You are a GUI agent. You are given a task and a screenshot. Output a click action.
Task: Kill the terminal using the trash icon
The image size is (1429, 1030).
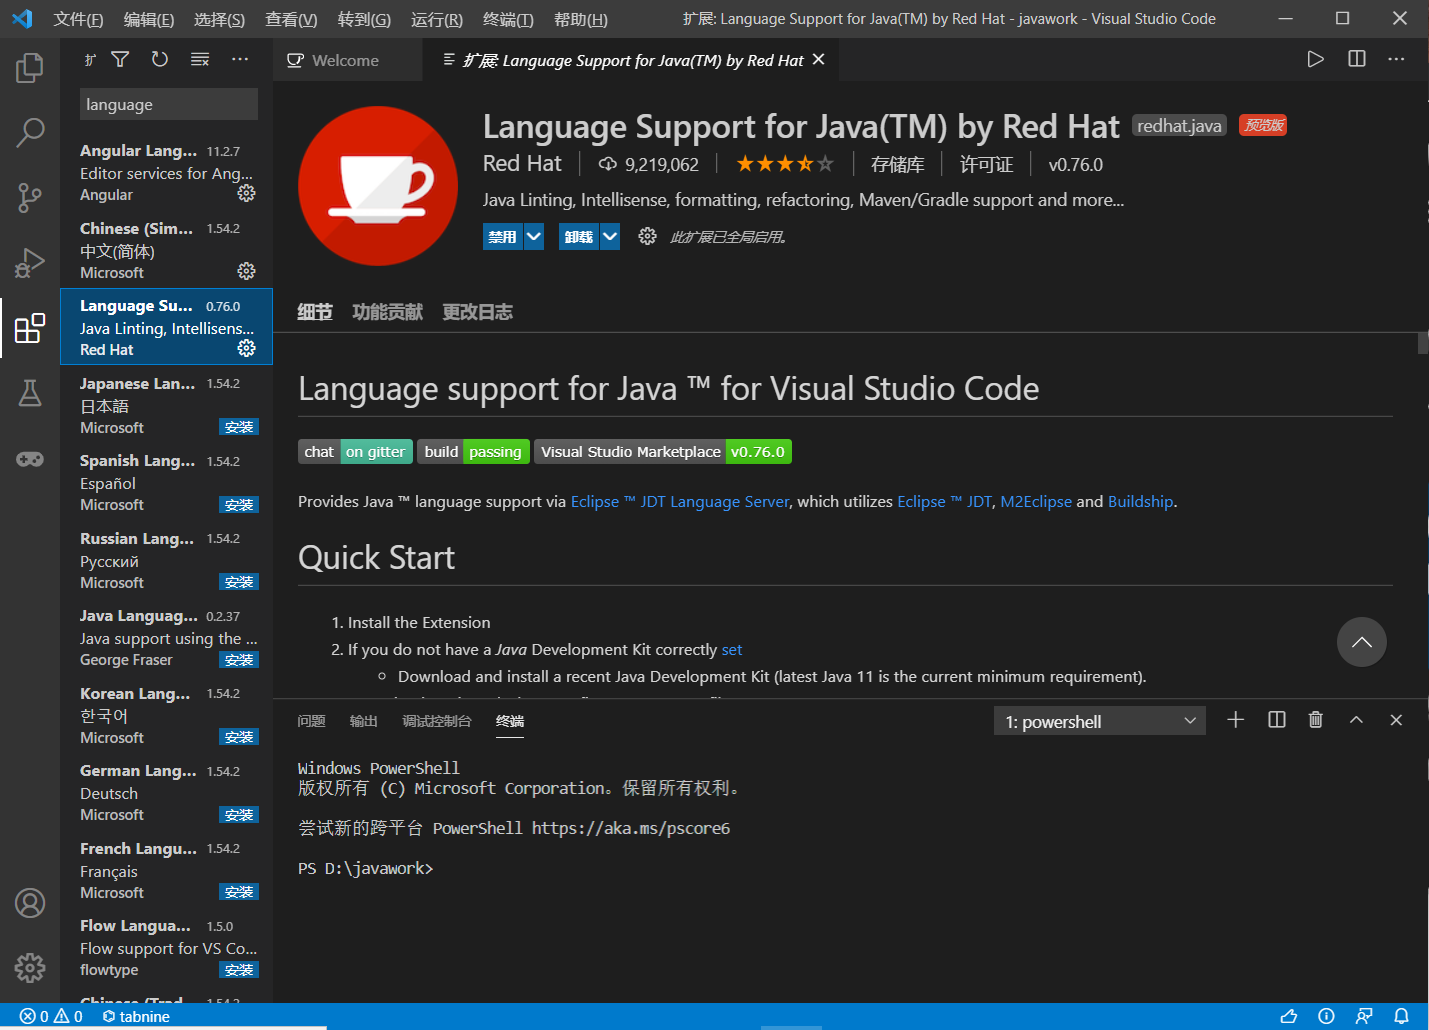click(1315, 719)
